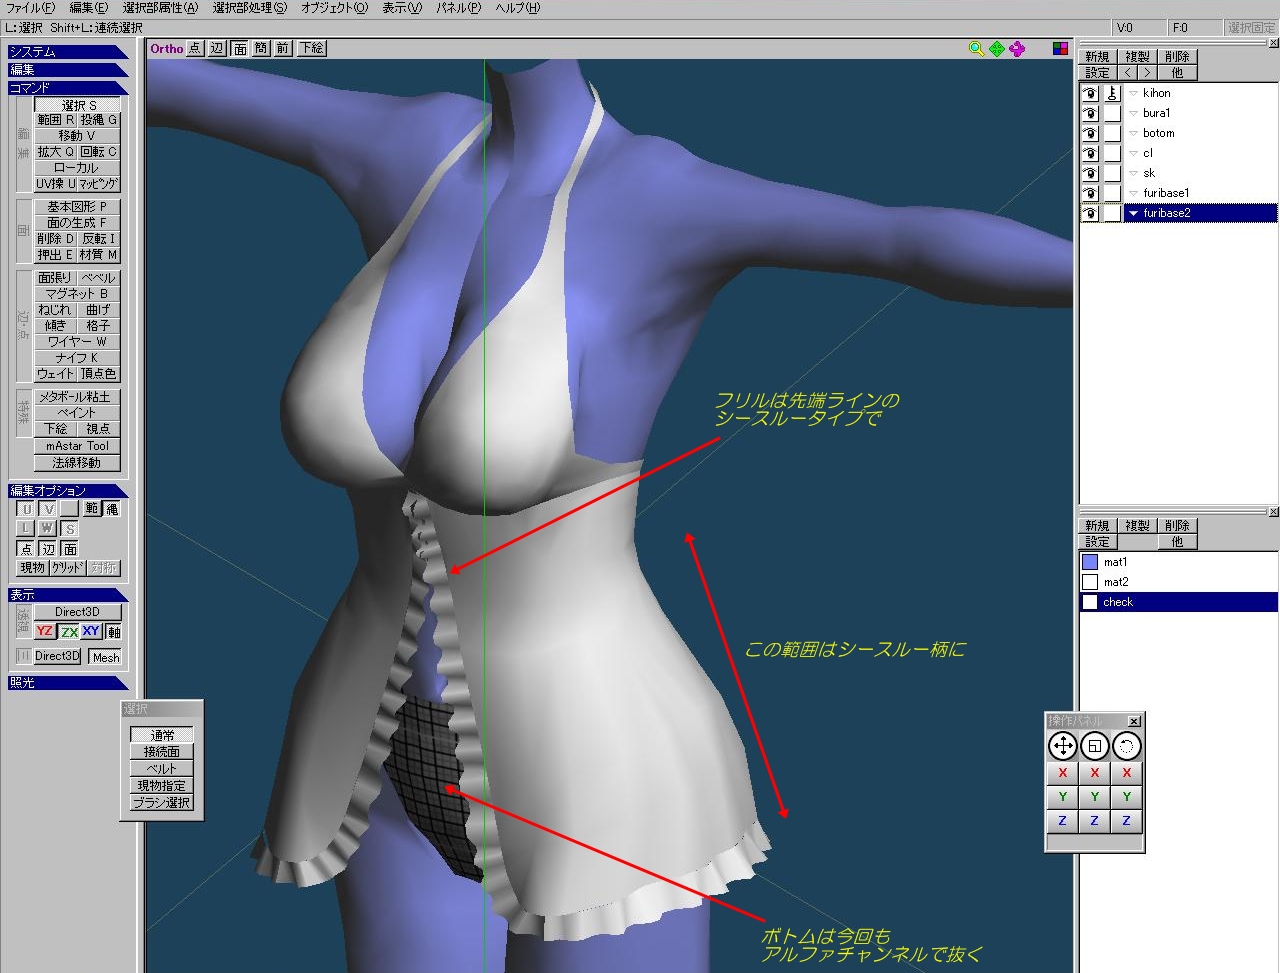Select the mat1 blue material swatch

(1090, 562)
